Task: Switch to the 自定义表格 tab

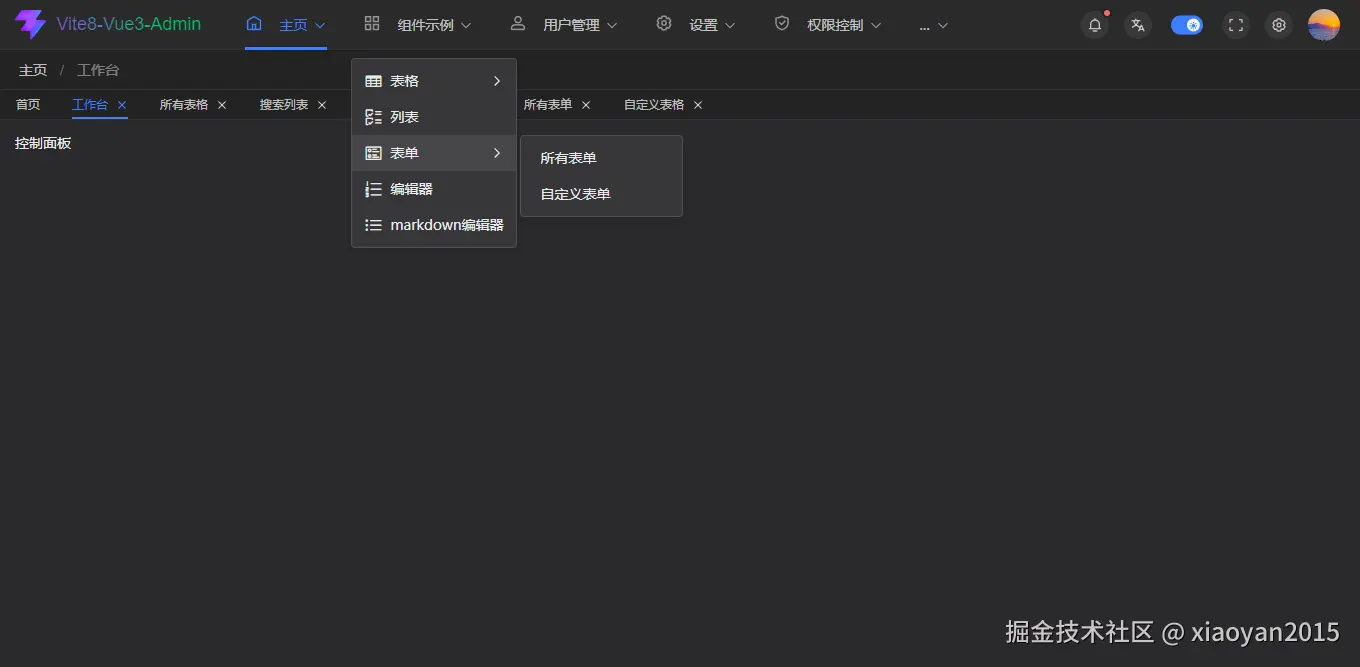Action: [x=654, y=105]
